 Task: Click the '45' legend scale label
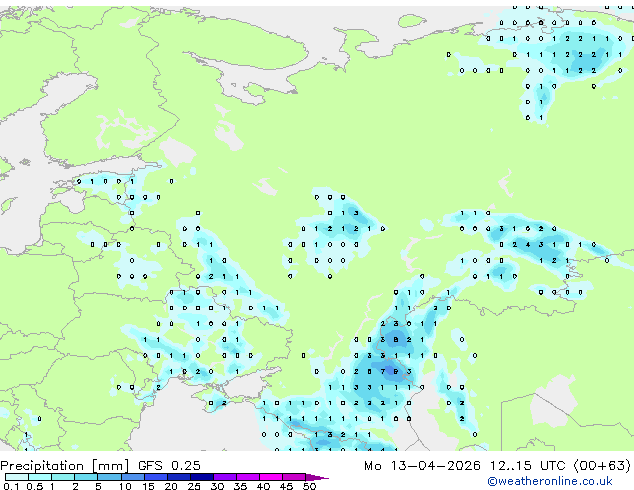(x=286, y=486)
